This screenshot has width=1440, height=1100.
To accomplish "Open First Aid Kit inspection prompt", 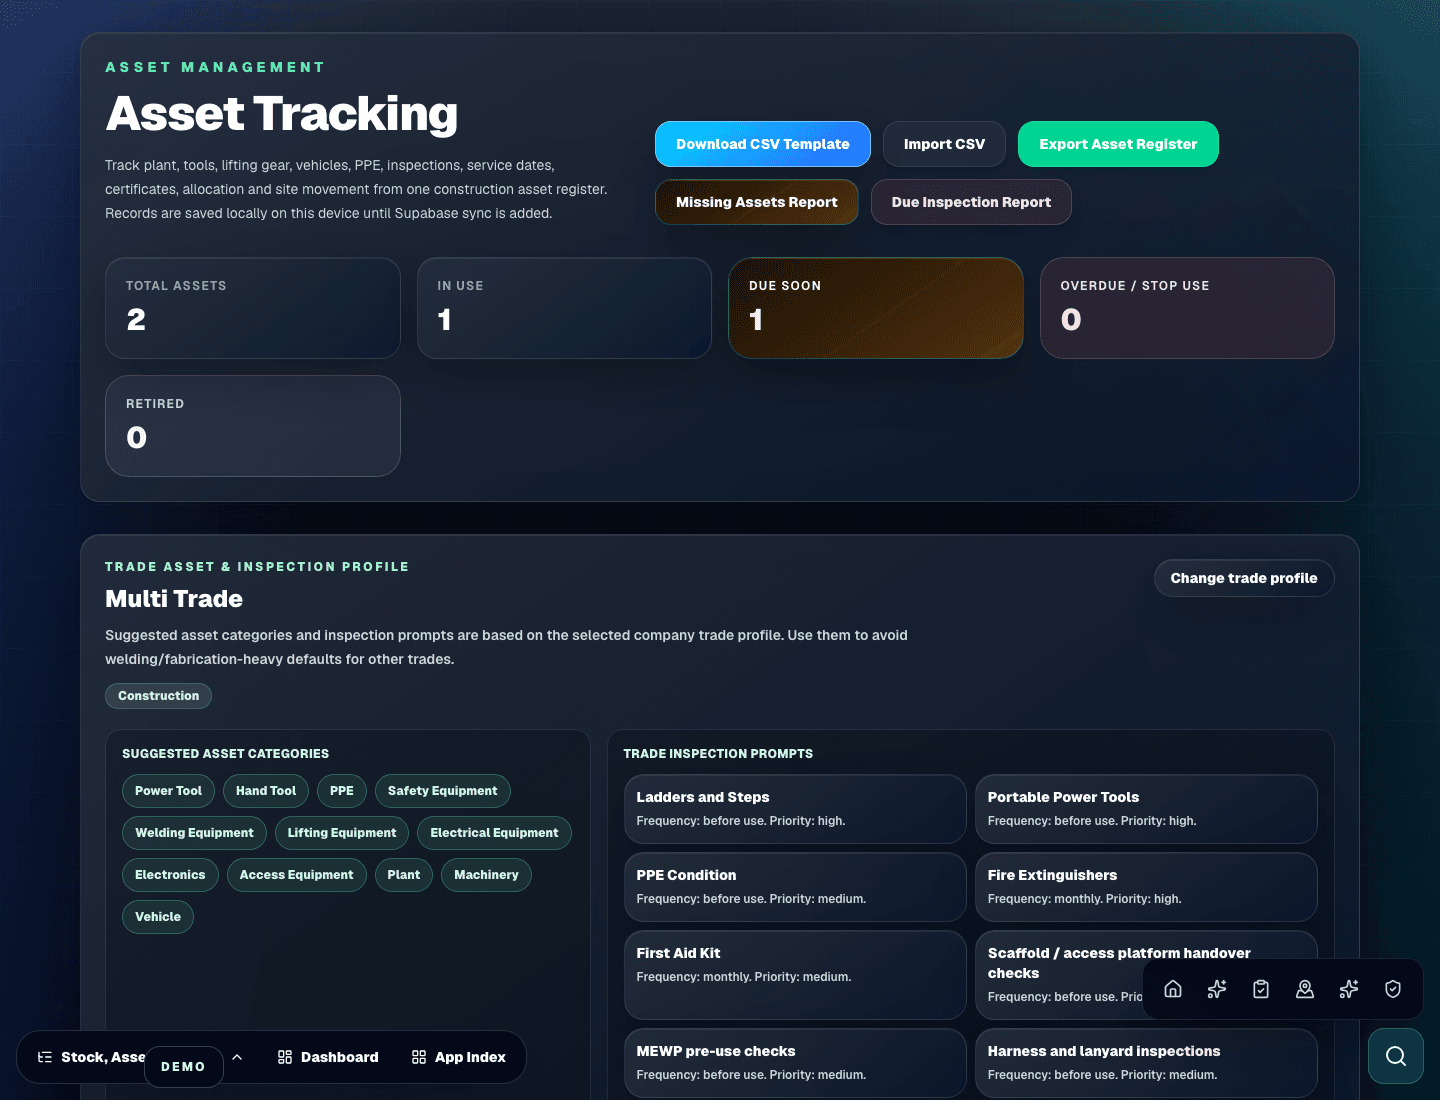I will point(795,975).
